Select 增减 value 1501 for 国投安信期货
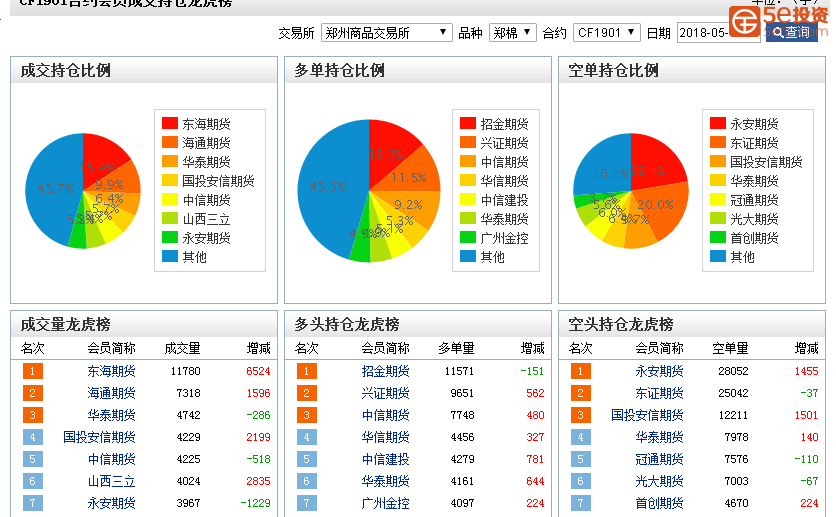Viewport: 836px width, 517px height. 806,415
